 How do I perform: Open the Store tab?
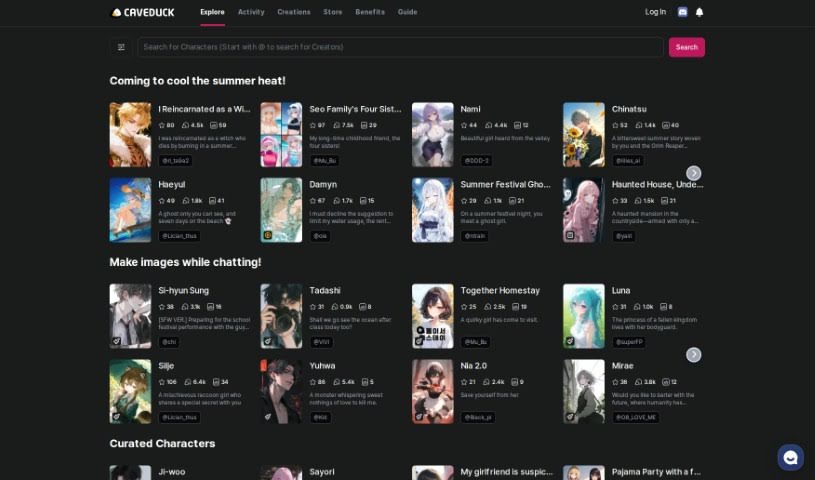[x=333, y=12]
